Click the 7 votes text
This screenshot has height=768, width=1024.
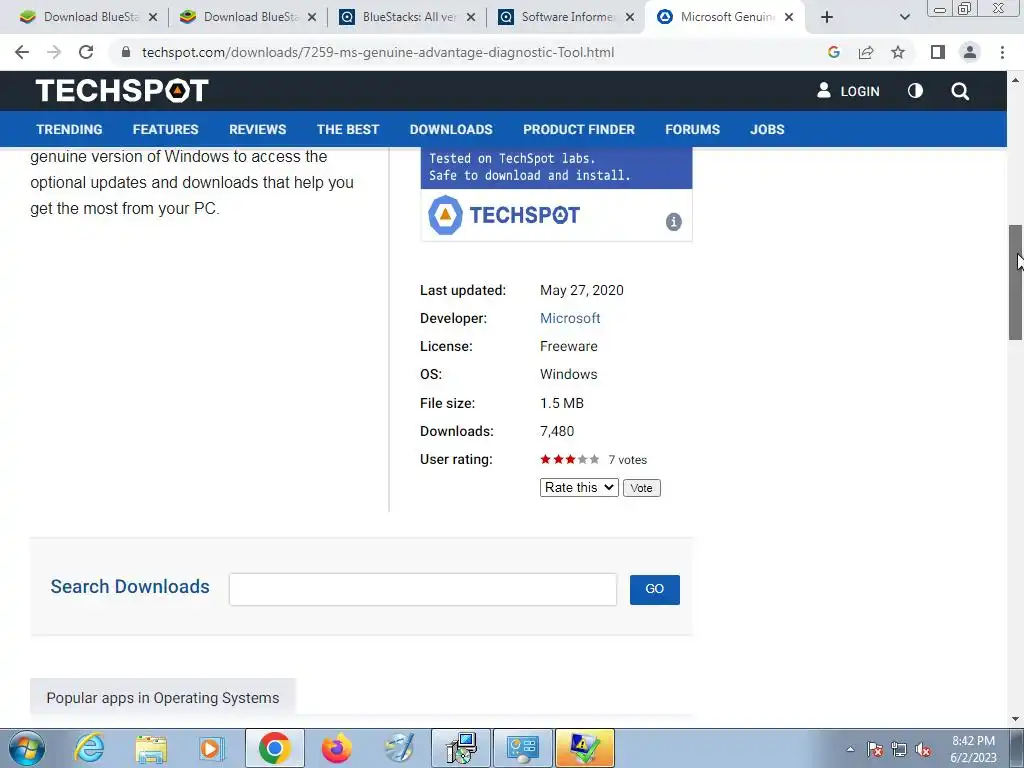tap(628, 460)
